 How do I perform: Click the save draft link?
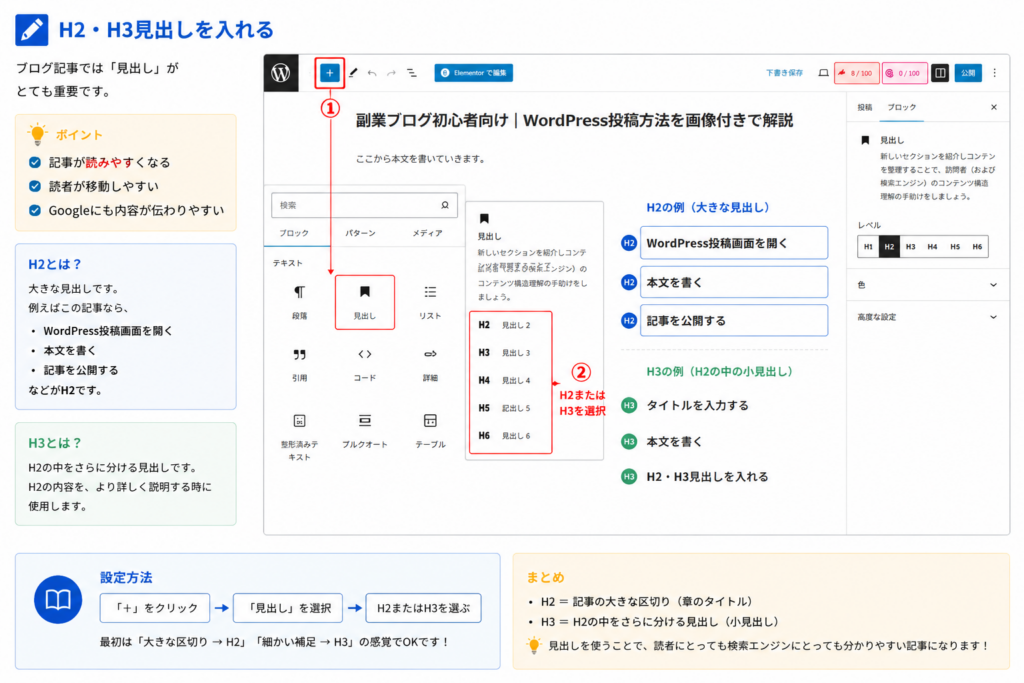coord(784,73)
